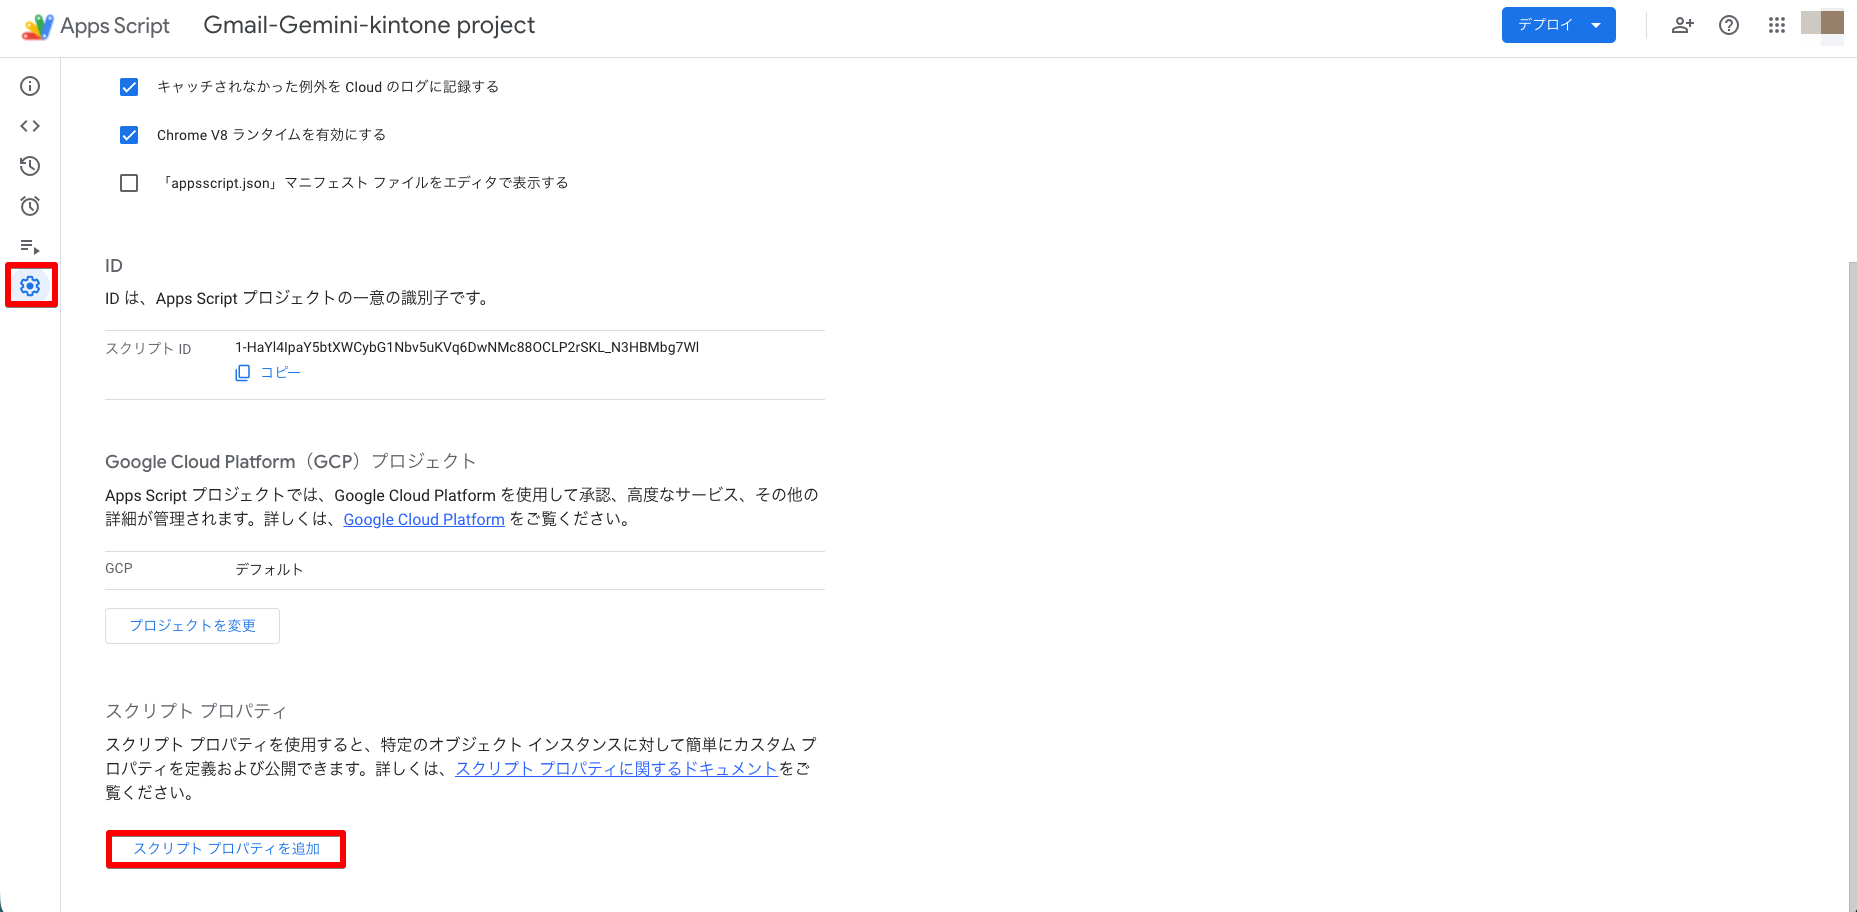
Task: View the Project history
Action: pyautogui.click(x=30, y=166)
